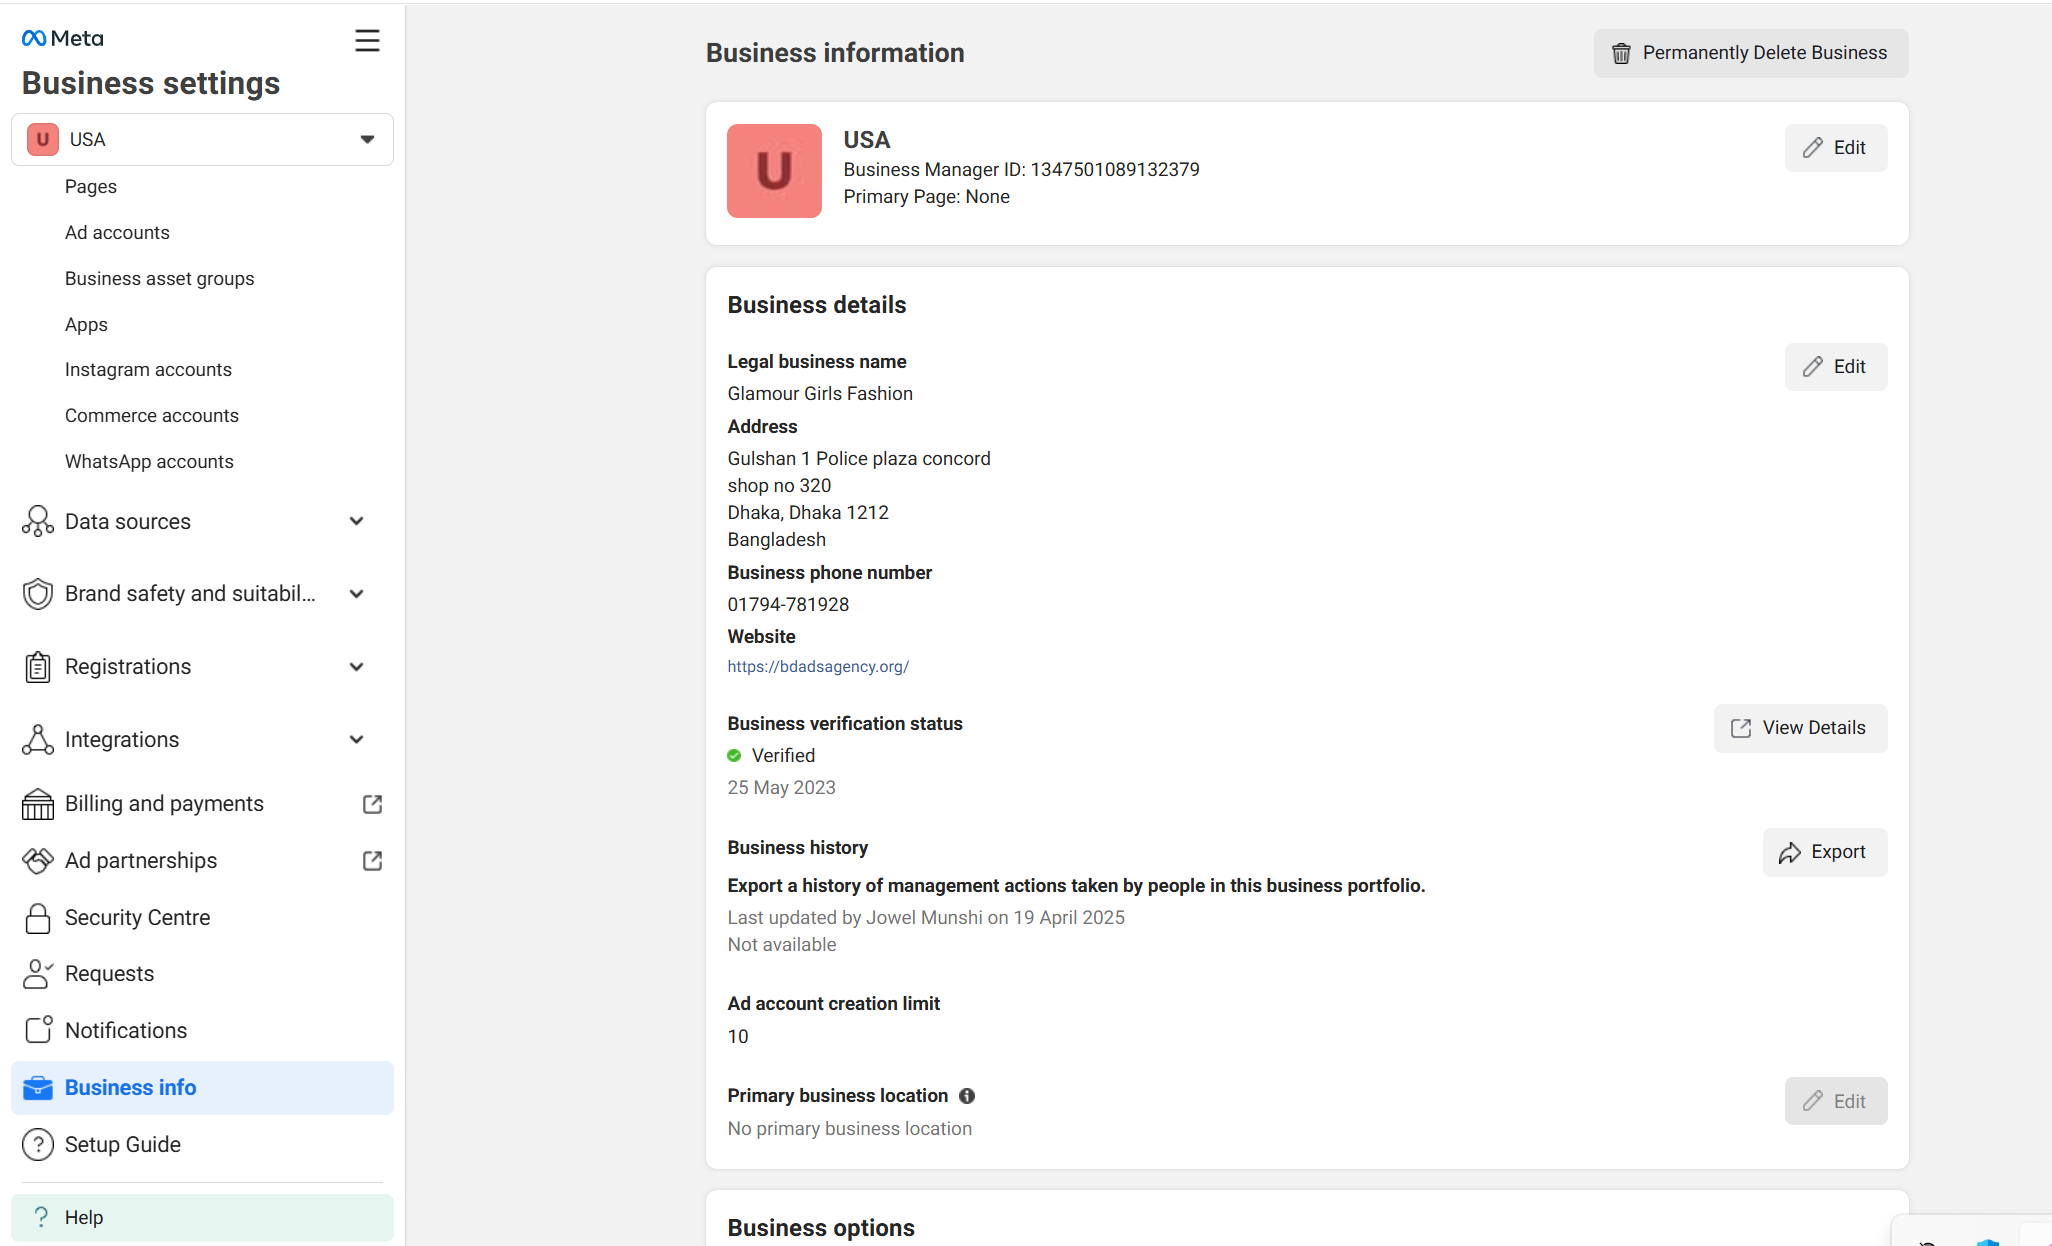
Task: Click the red U avatar in the dropdown
Action: pyautogui.click(x=43, y=139)
